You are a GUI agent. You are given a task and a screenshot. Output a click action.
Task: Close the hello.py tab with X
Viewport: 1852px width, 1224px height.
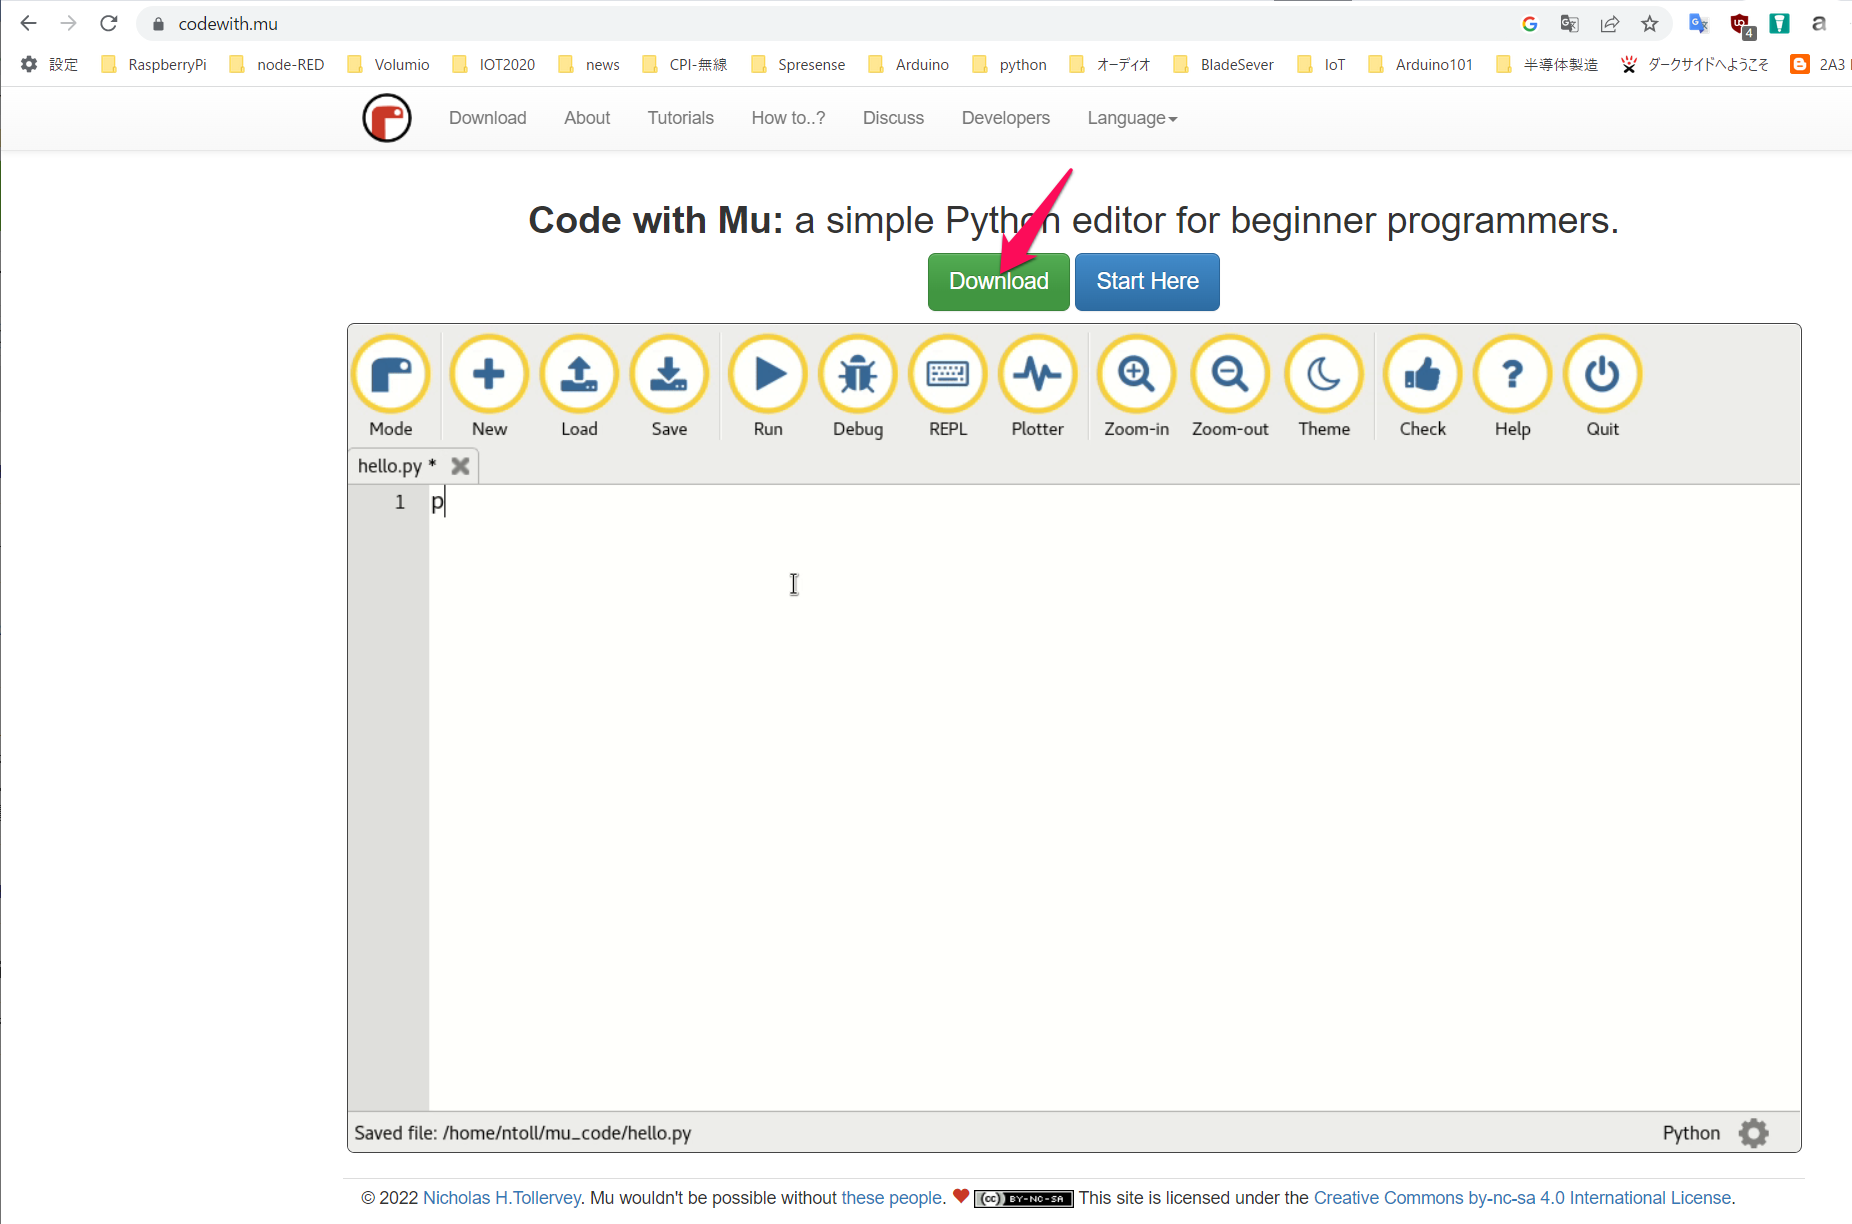(460, 466)
